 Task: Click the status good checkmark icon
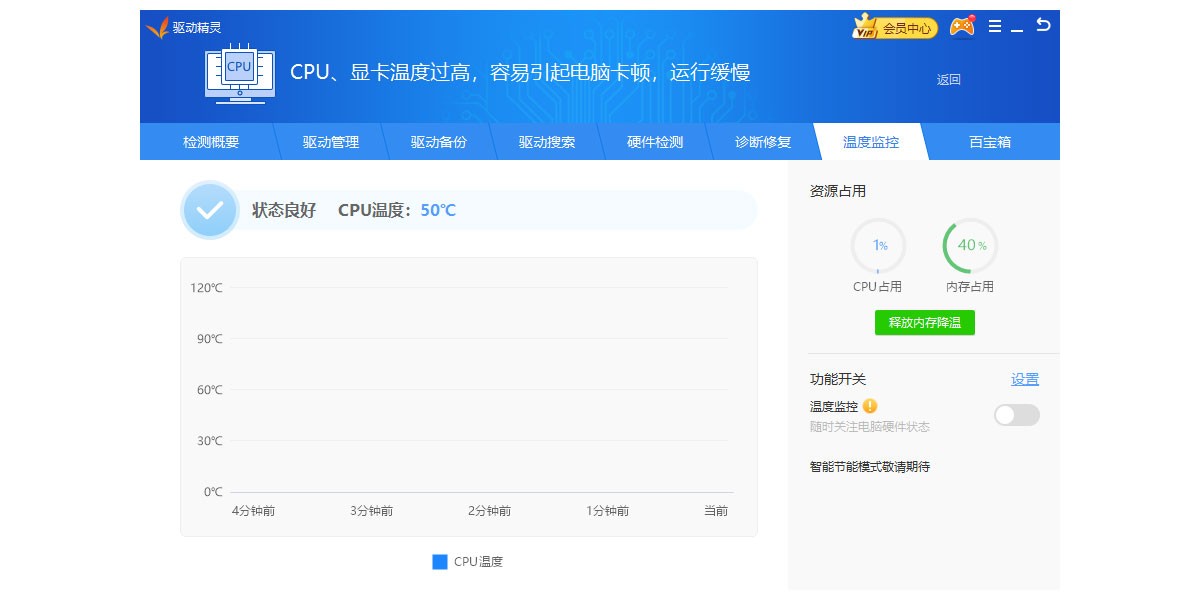209,210
